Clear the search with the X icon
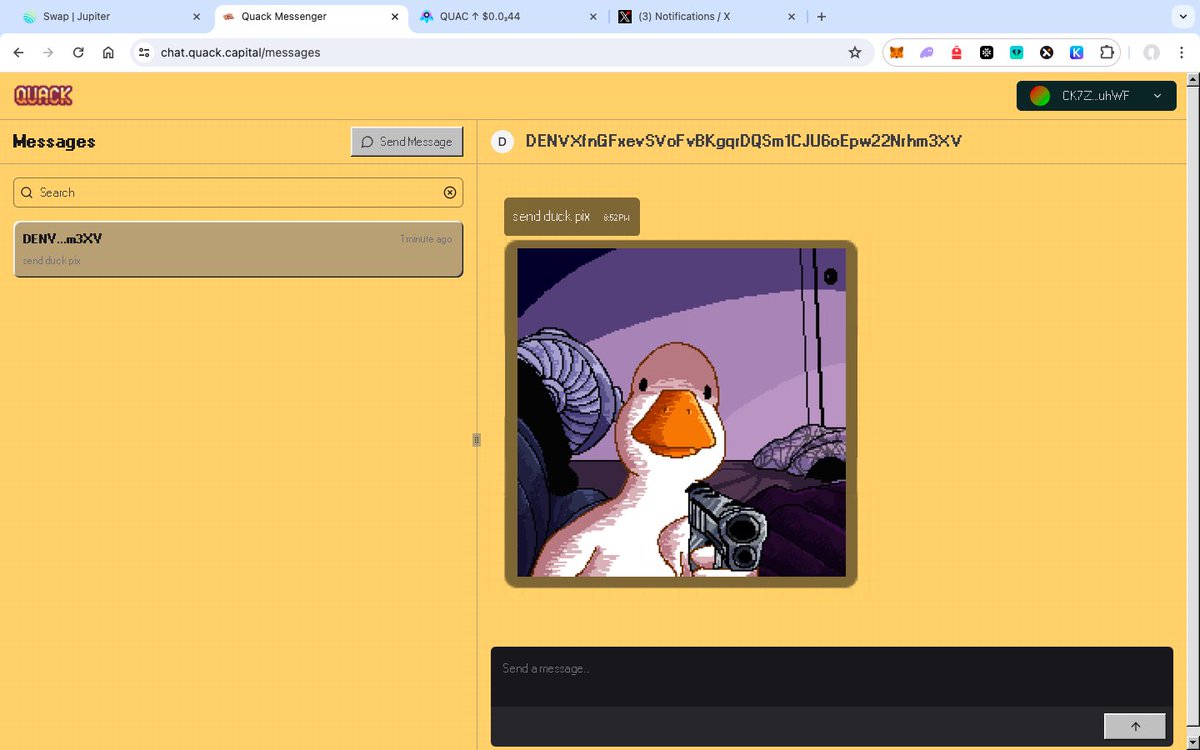The height and width of the screenshot is (750, 1200). (x=450, y=192)
